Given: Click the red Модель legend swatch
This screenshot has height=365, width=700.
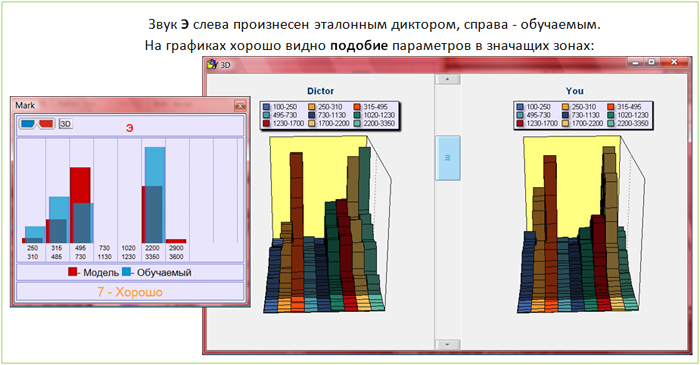Looking at the screenshot, I should (x=72, y=272).
